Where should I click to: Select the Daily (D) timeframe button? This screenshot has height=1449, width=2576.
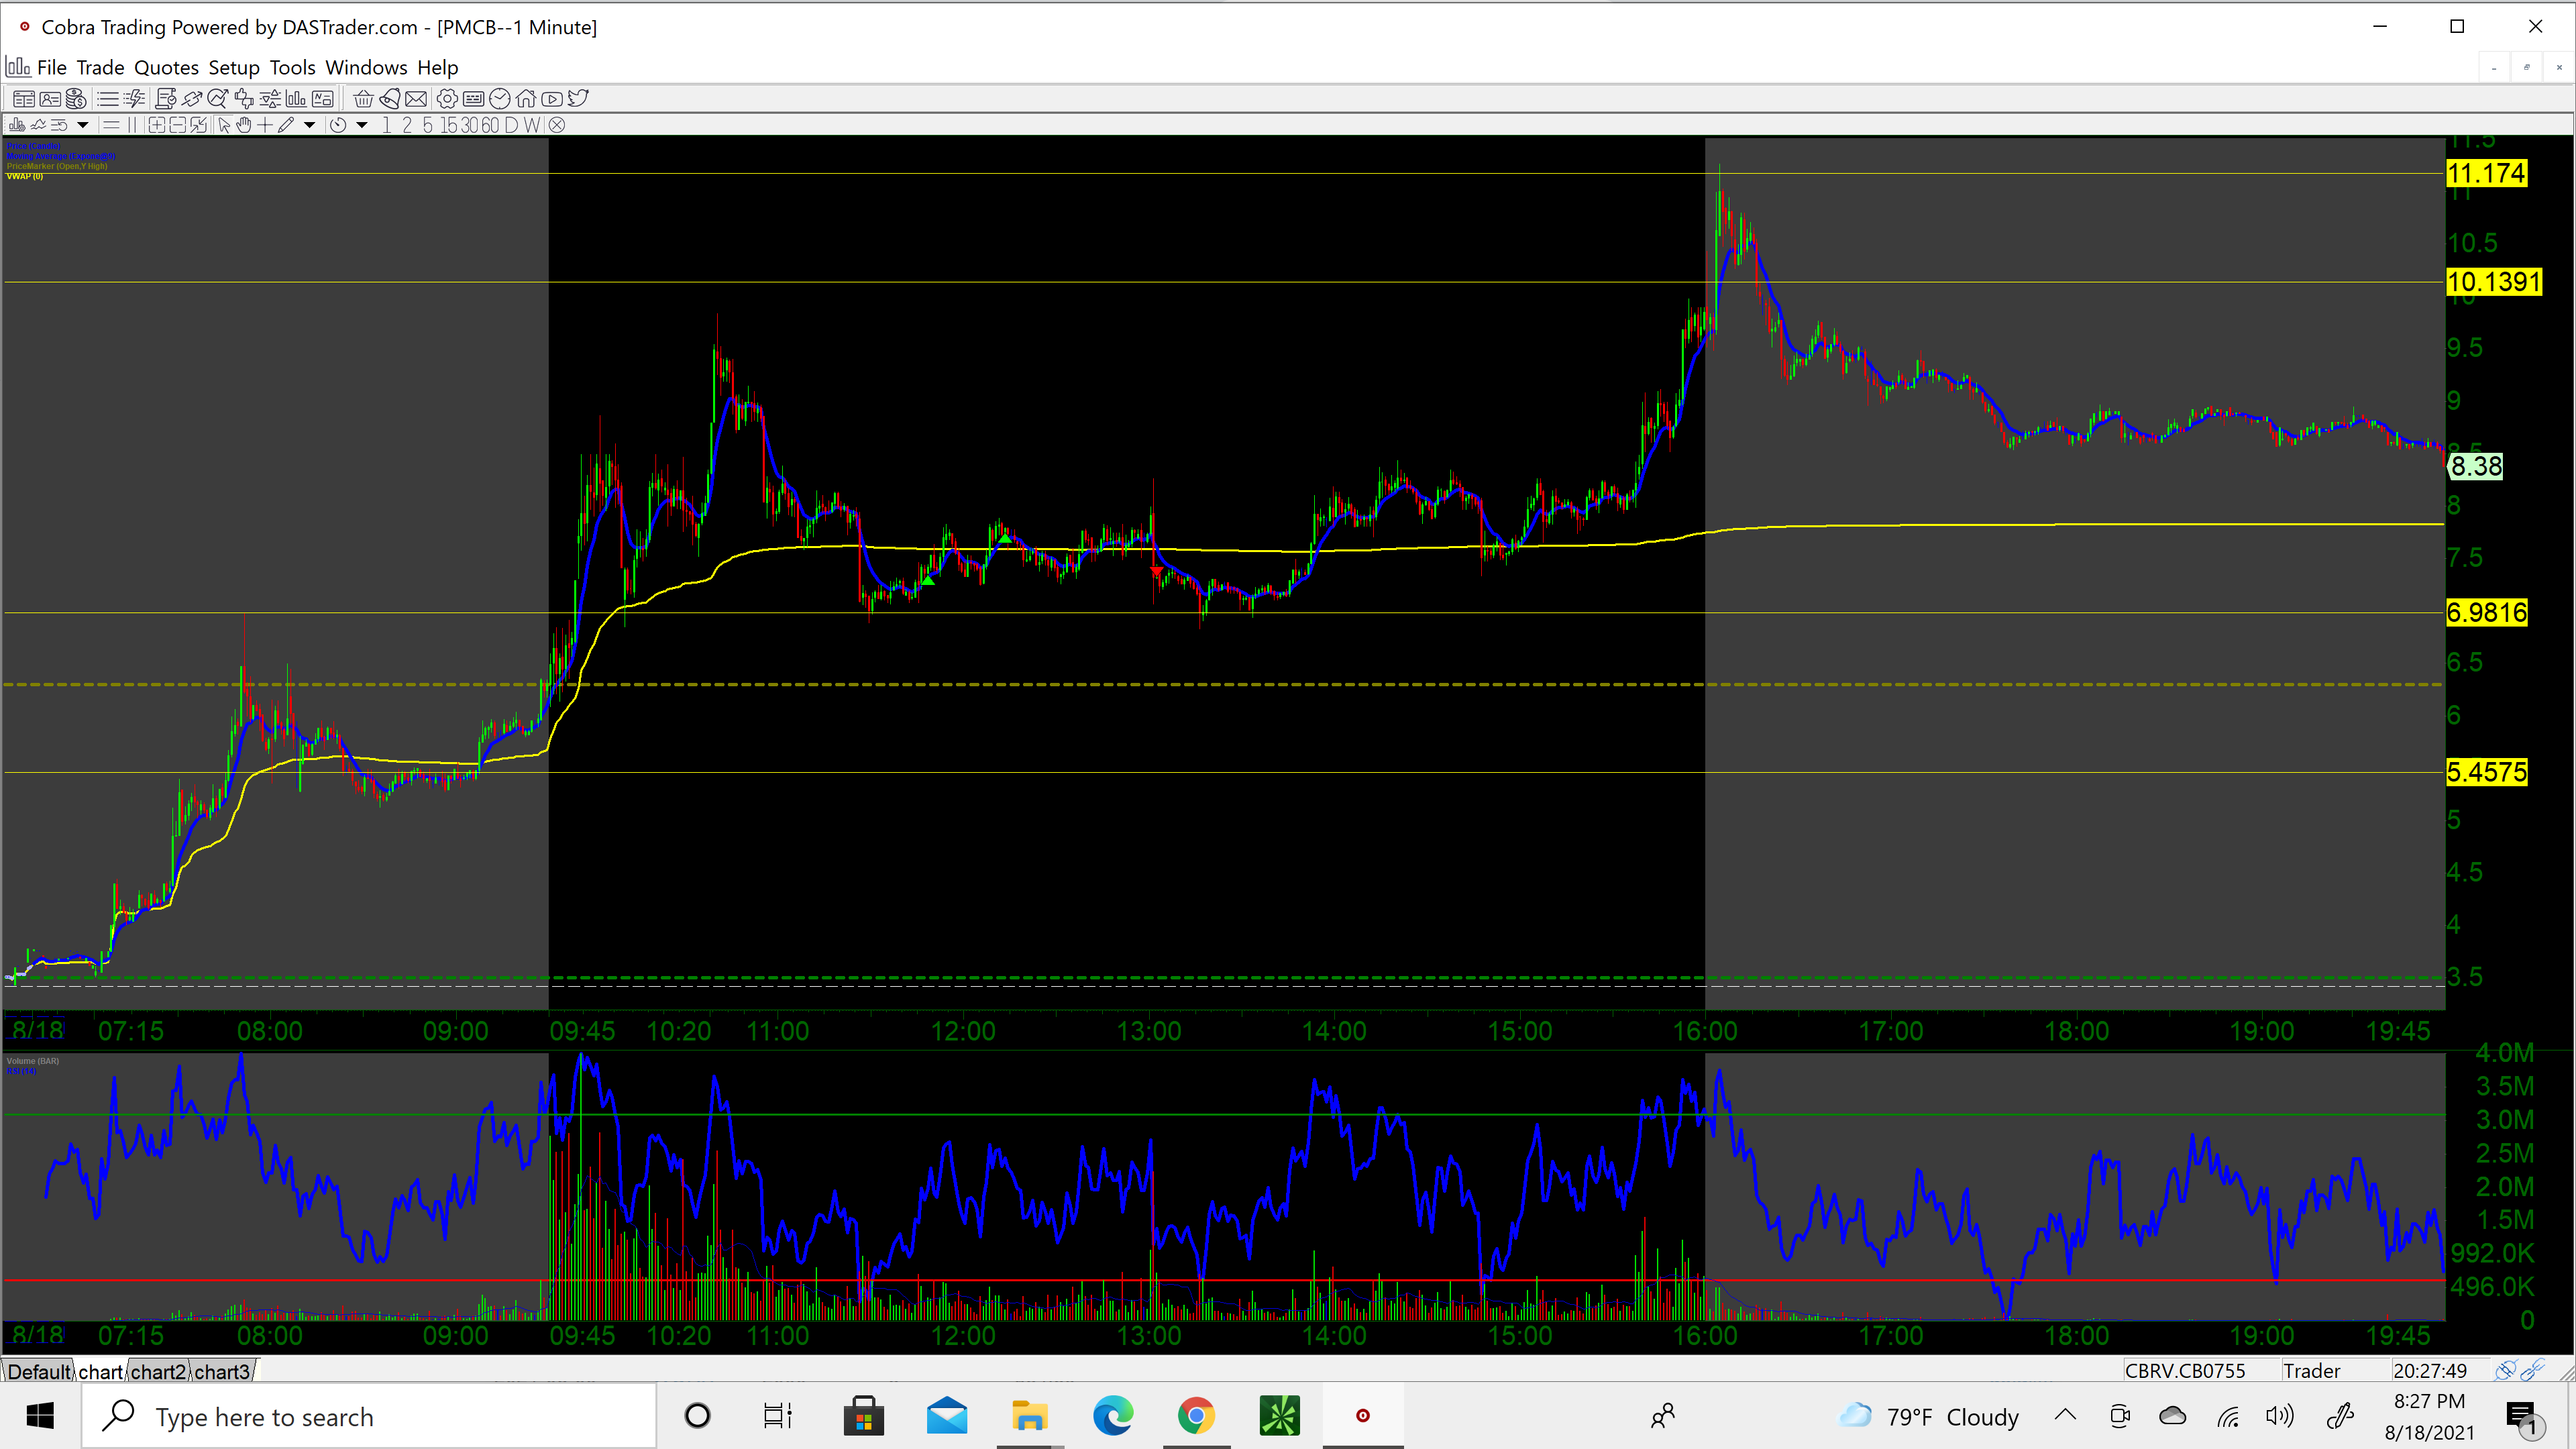coord(511,125)
